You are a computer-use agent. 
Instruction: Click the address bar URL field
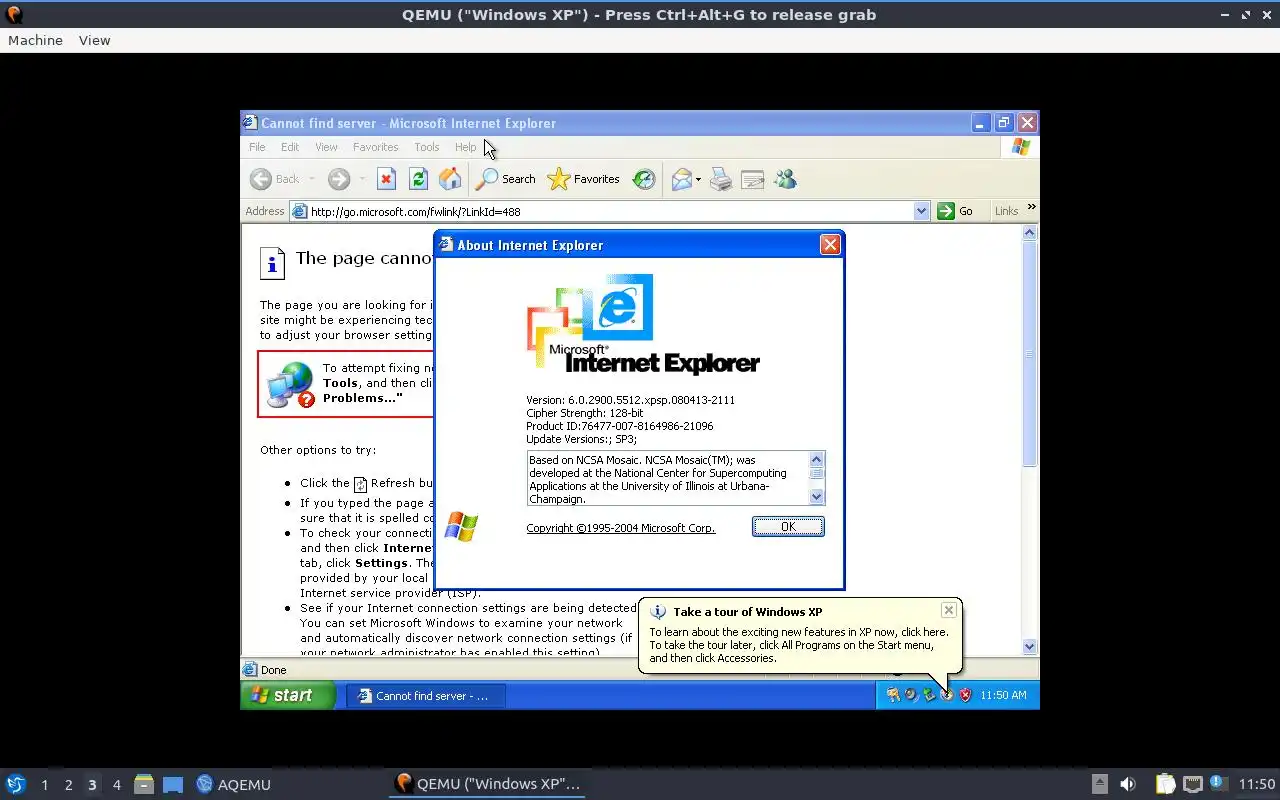pyautogui.click(x=610, y=211)
